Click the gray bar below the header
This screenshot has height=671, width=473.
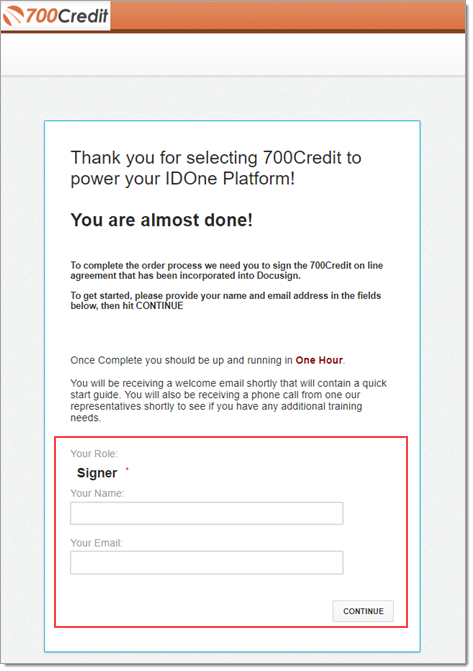(x=233, y=54)
